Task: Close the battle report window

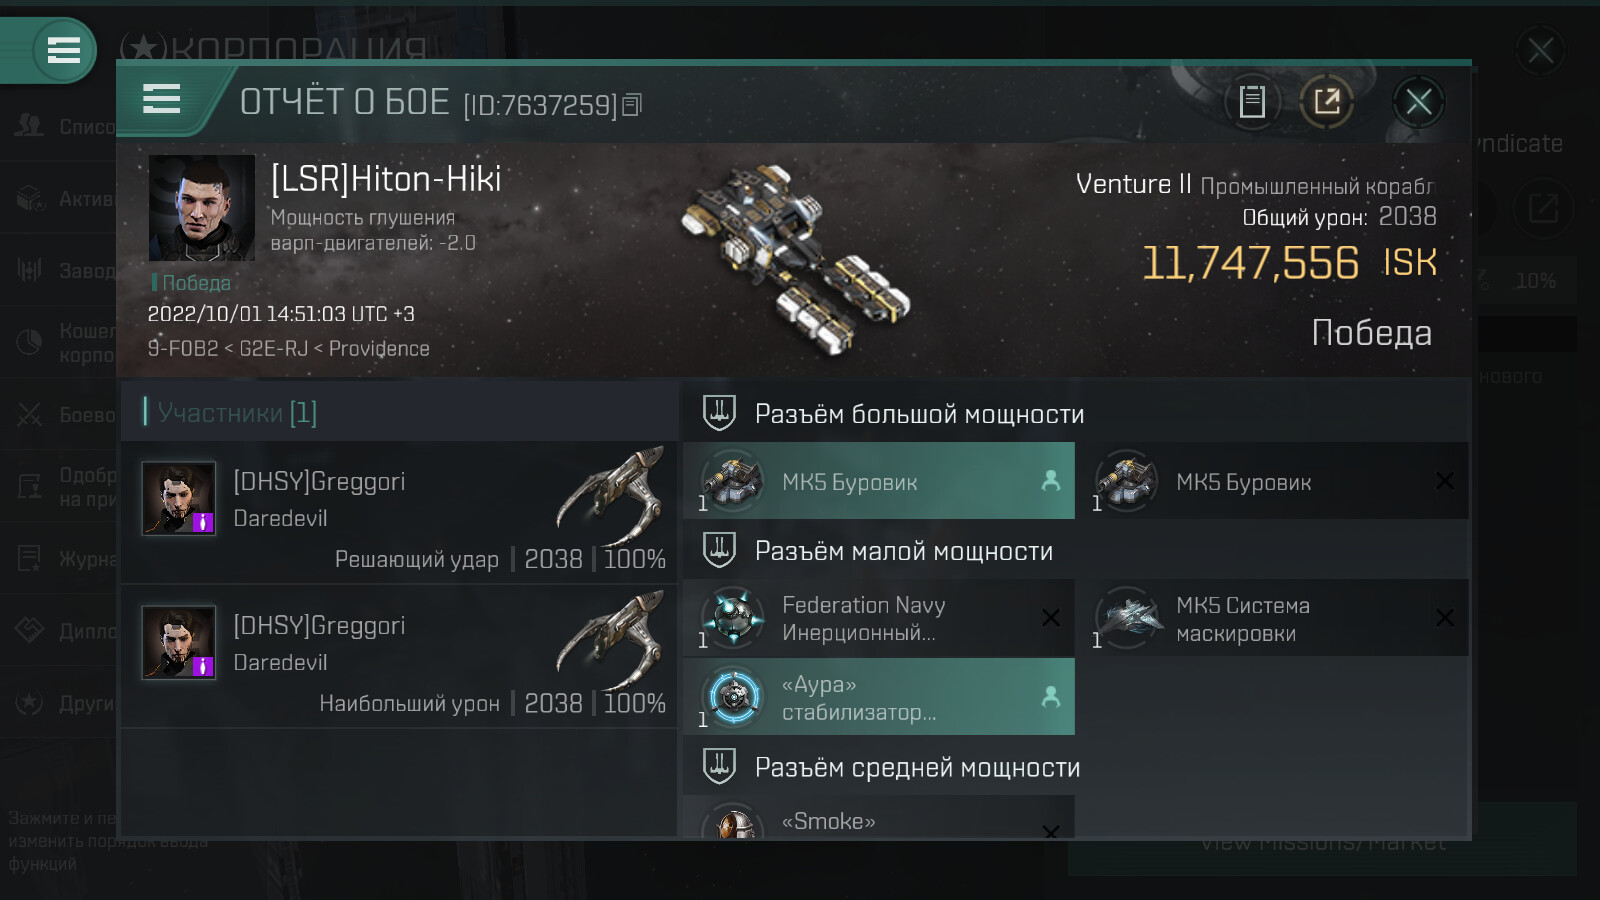Action: tap(1418, 101)
